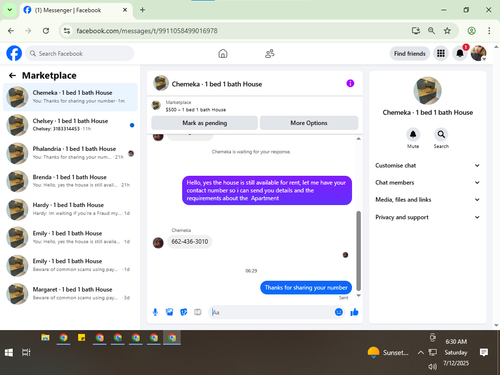This screenshot has height=375, width=500.
Task: Open the account profile picture menu
Action: [x=479, y=53]
